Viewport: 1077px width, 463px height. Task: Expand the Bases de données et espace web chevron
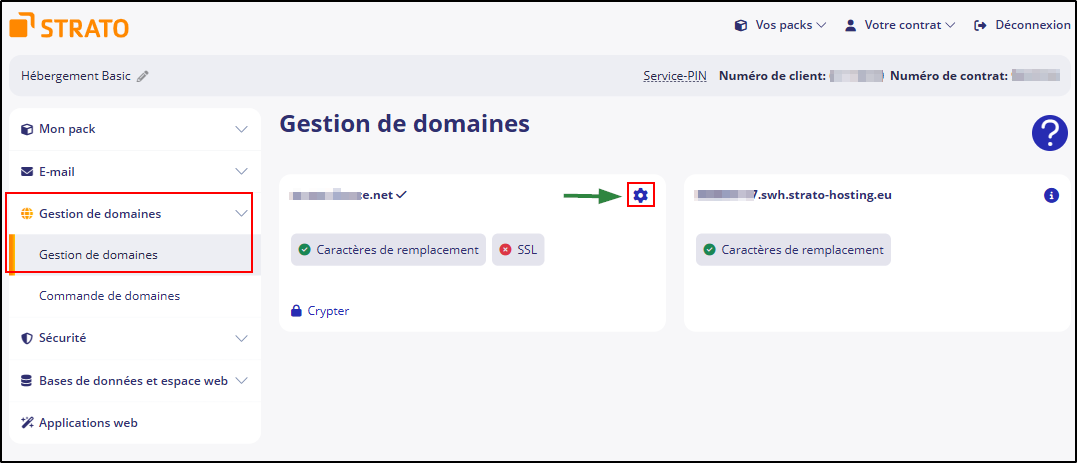click(241, 381)
